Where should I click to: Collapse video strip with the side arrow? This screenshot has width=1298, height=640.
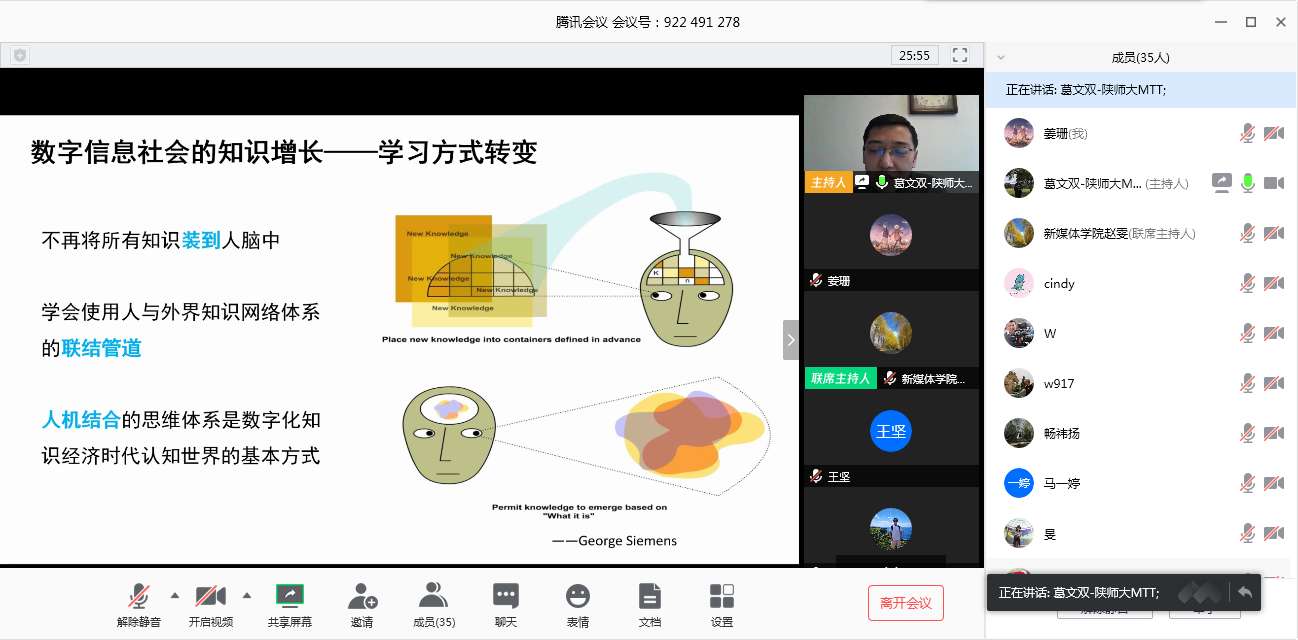[790, 340]
